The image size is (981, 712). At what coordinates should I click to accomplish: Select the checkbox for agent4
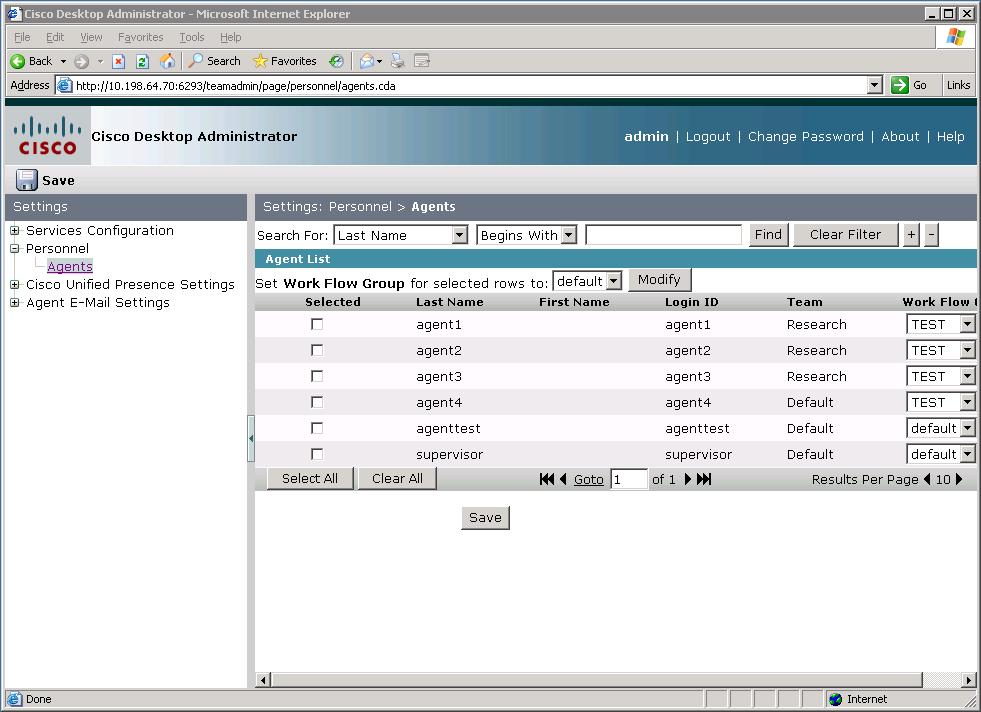click(317, 402)
